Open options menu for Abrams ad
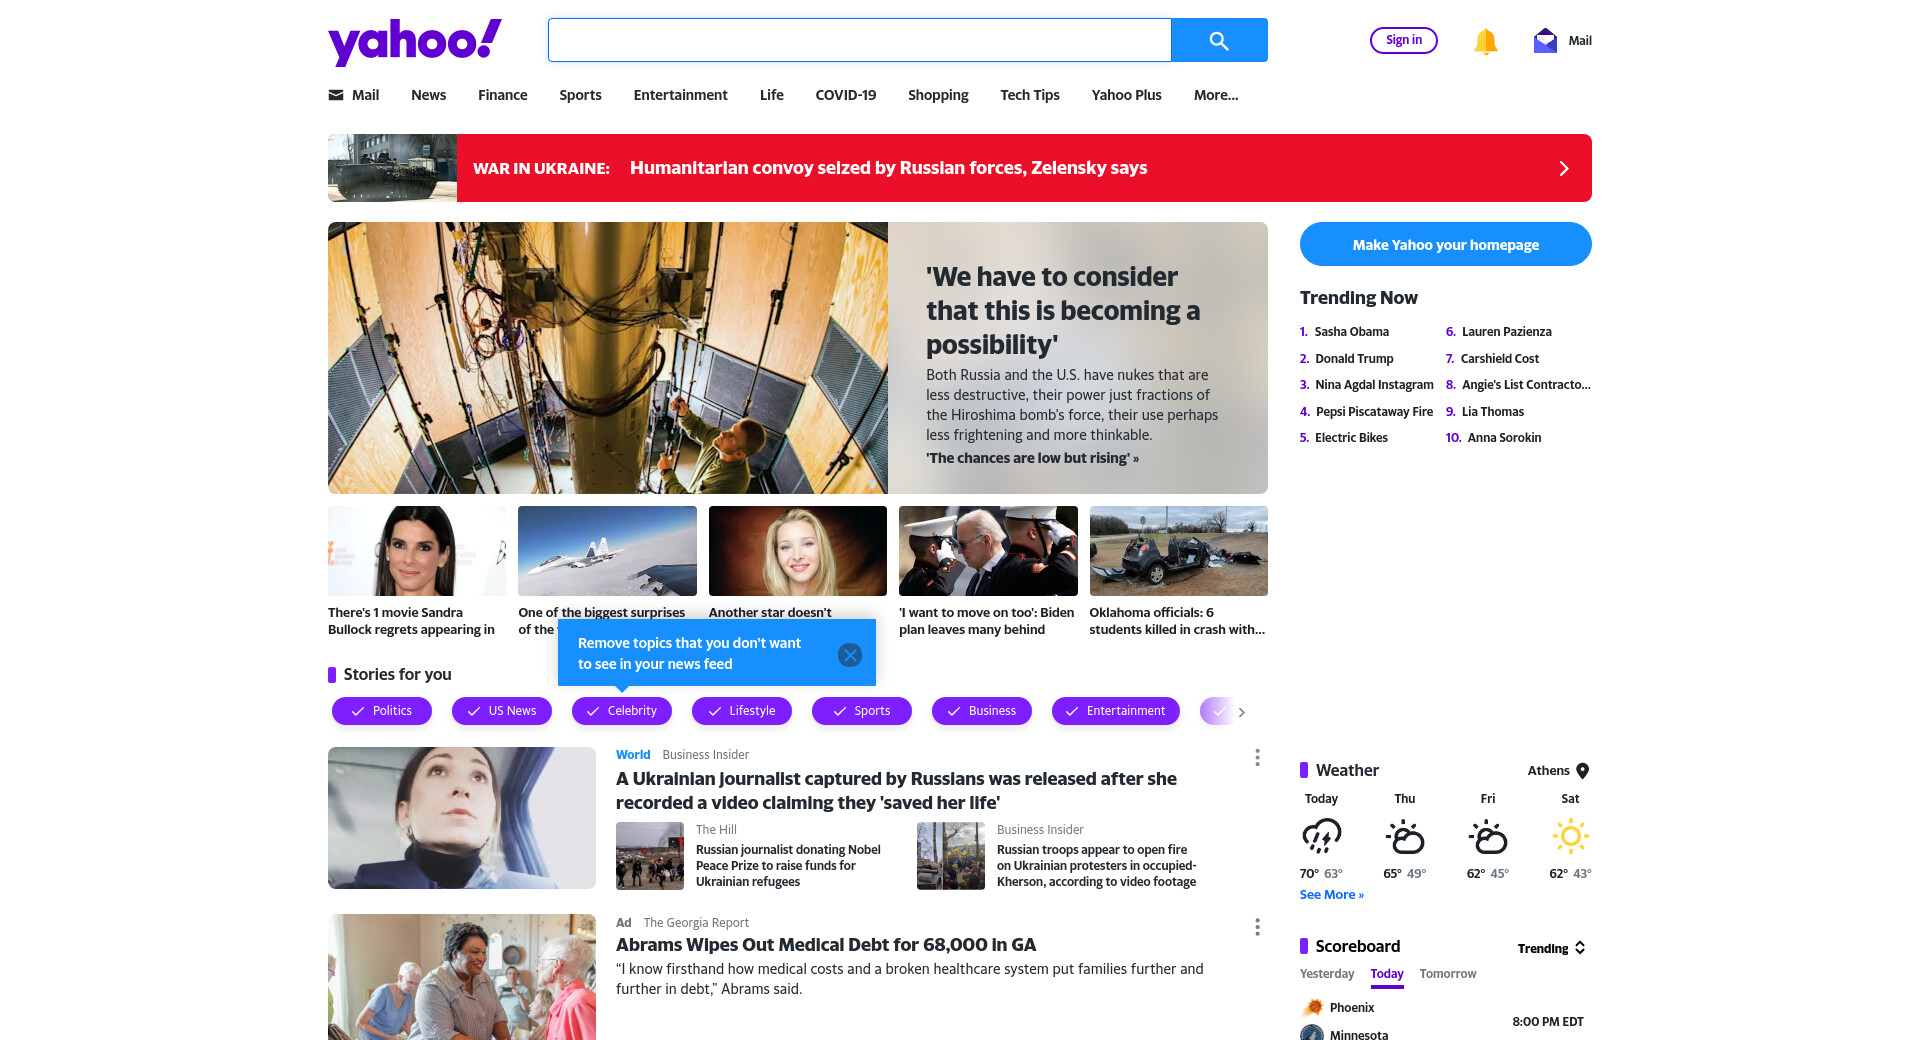Viewport: 1920px width, 1040px height. [x=1257, y=926]
